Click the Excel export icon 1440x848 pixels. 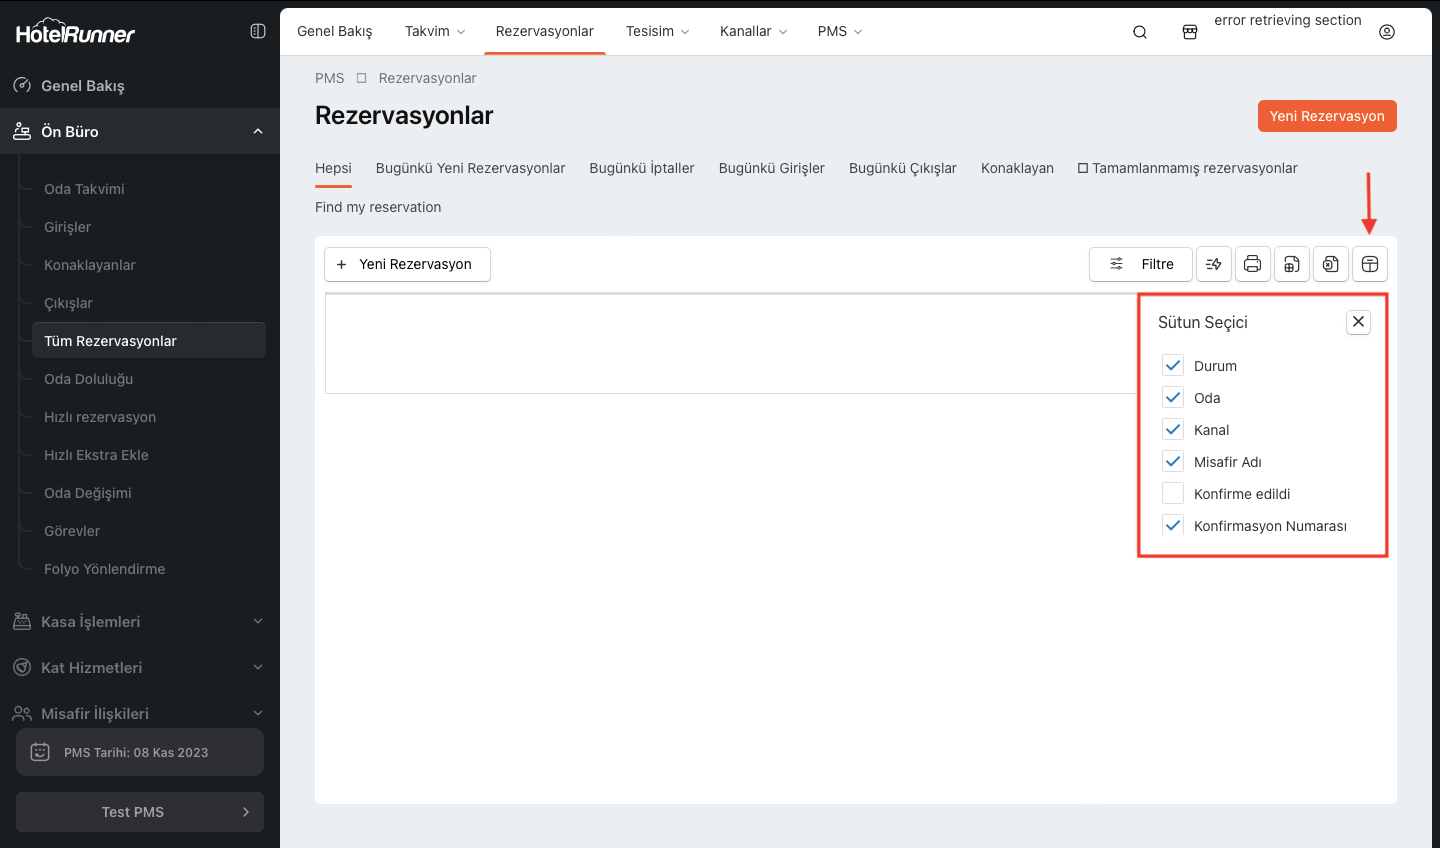(1330, 264)
